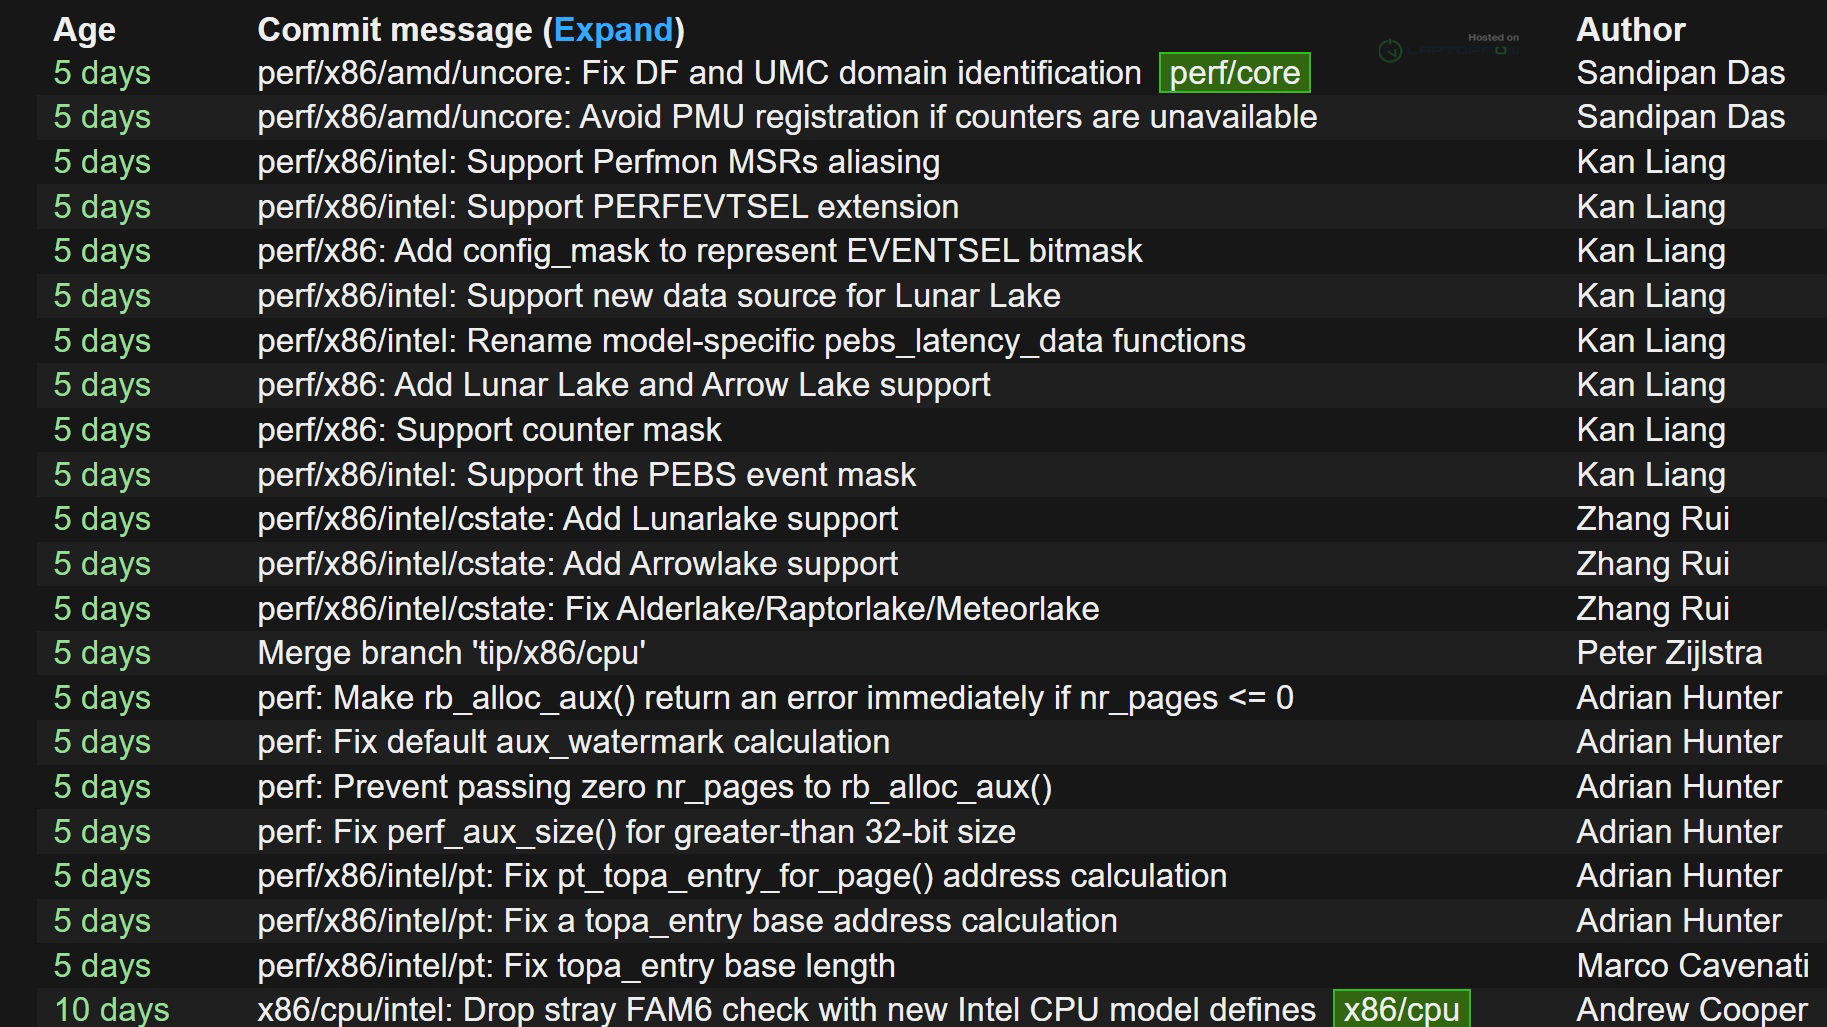Open "Merge branch 'tip/x86/cpu'" commit
1827x1027 pixels.
pyautogui.click(x=451, y=653)
